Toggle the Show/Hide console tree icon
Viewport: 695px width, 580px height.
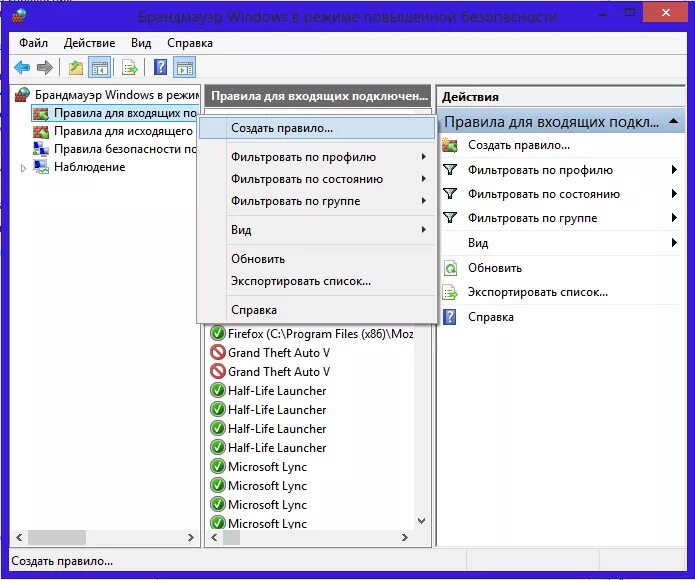click(99, 68)
